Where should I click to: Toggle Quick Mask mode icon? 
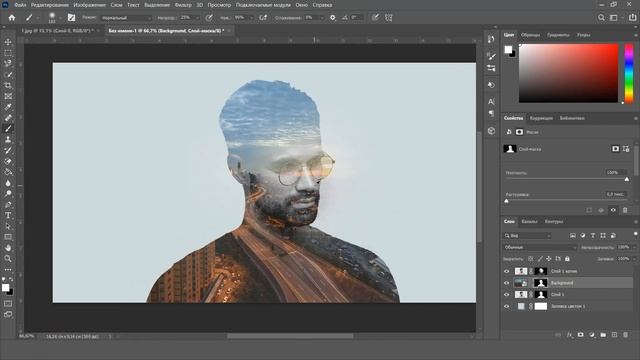tap(8, 304)
